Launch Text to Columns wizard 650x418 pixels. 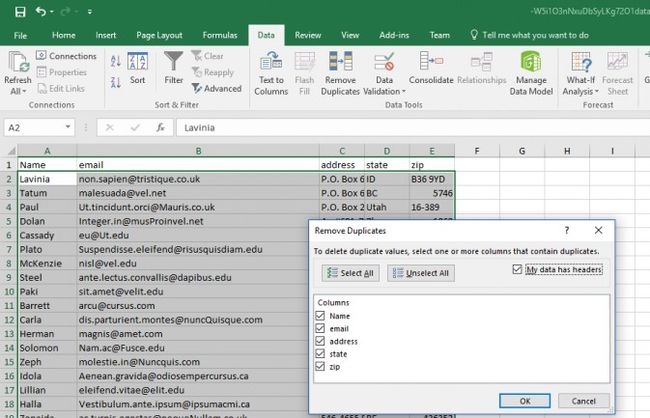(x=271, y=73)
